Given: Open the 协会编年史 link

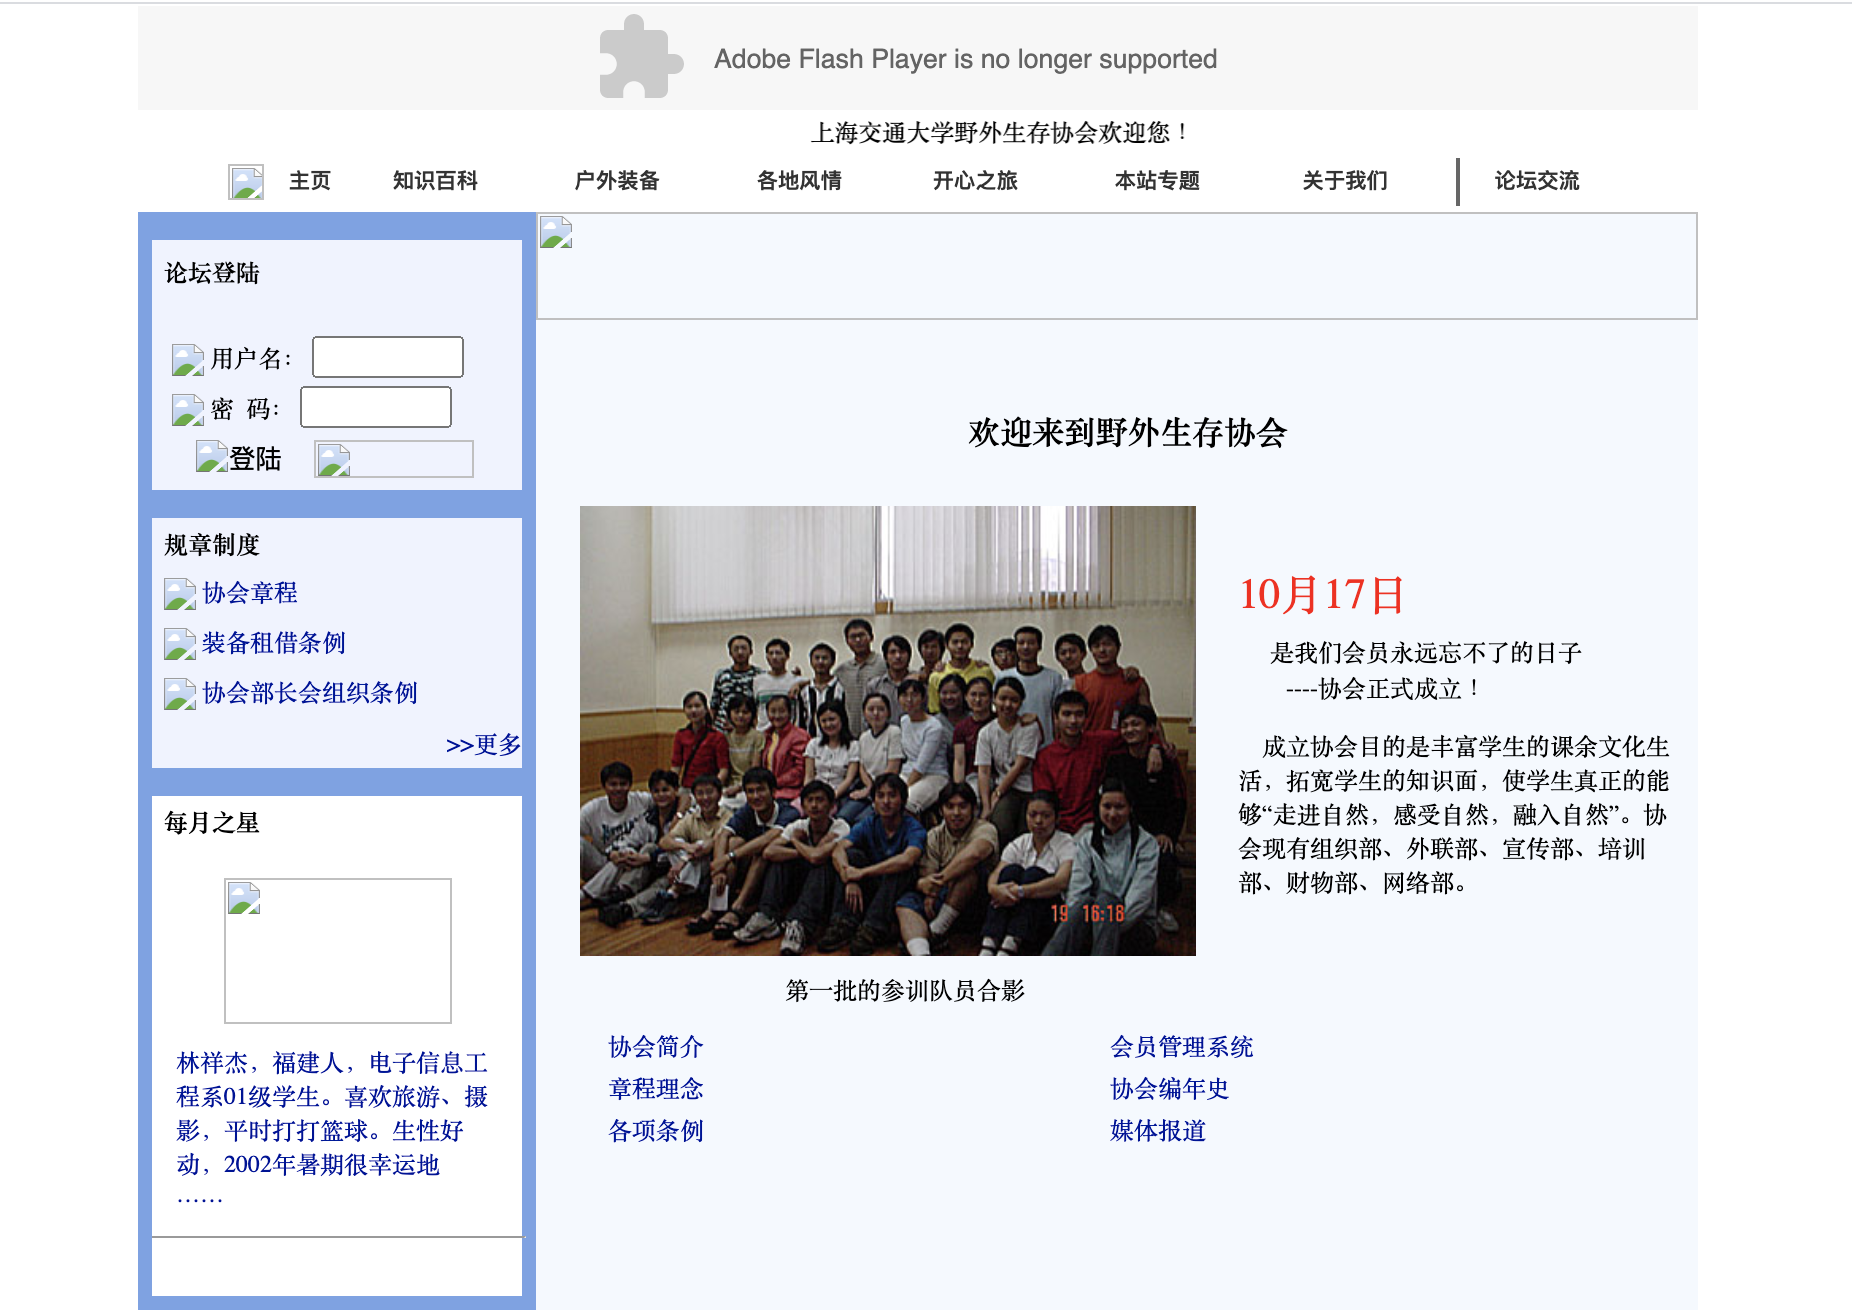Looking at the screenshot, I should (x=1170, y=1089).
